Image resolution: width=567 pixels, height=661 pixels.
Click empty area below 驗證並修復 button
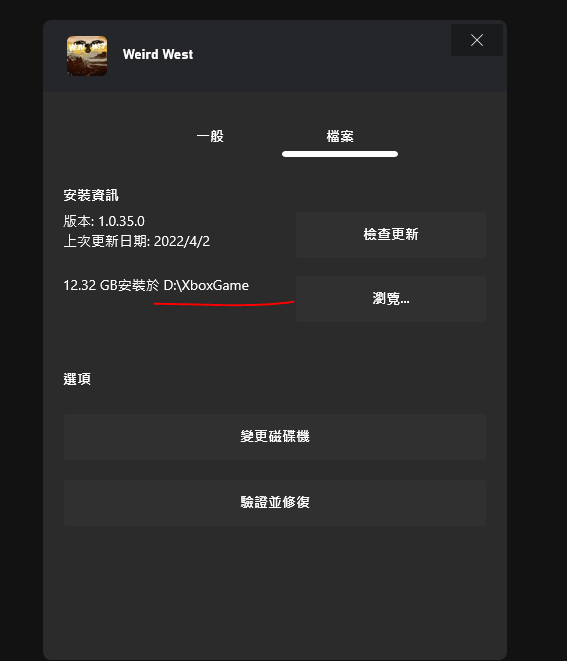point(275,590)
